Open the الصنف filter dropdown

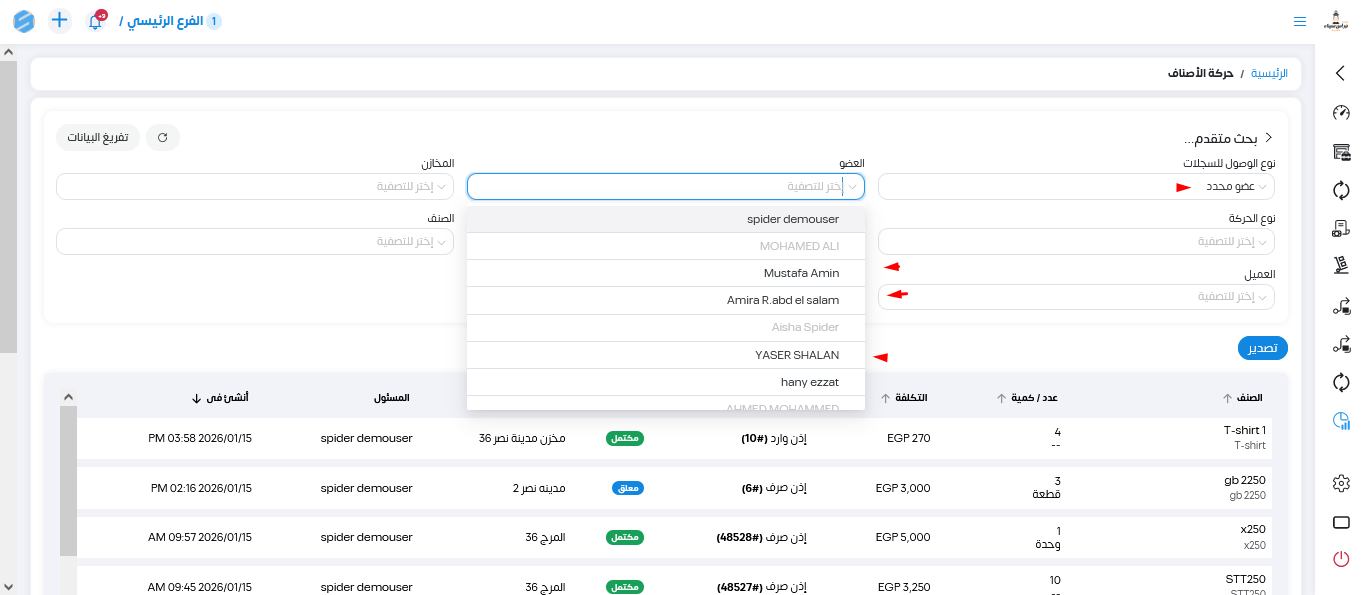click(255, 242)
